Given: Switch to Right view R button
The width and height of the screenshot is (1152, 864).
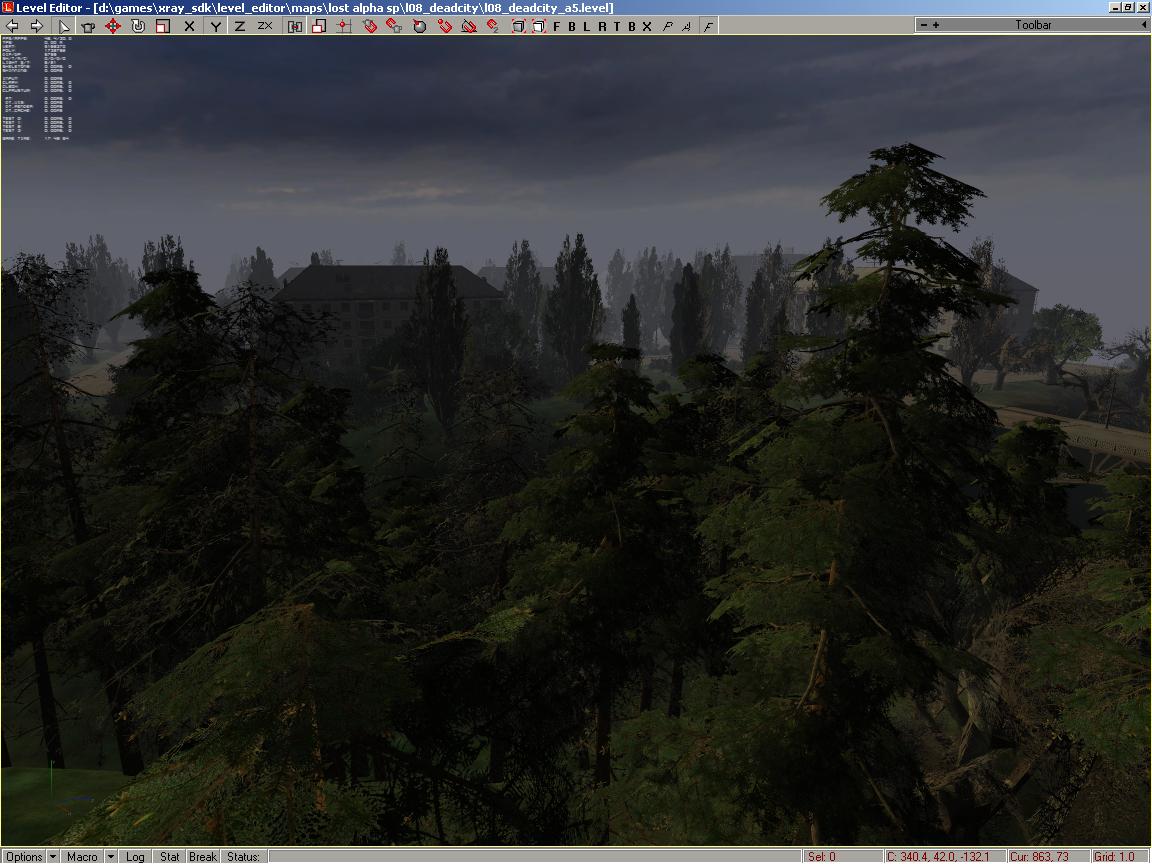Looking at the screenshot, I should [x=602, y=26].
